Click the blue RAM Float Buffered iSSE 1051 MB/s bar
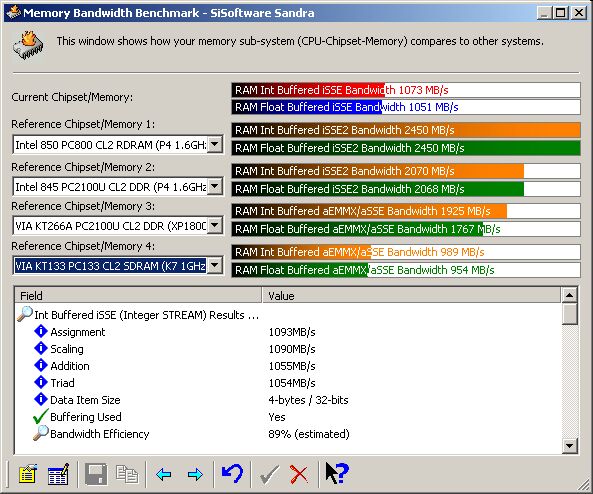The image size is (593, 494). pyautogui.click(x=406, y=107)
